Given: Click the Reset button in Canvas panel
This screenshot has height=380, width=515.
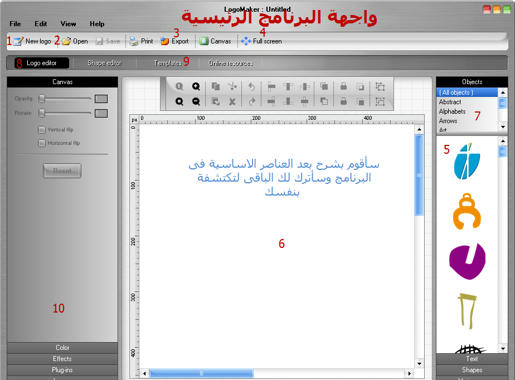Looking at the screenshot, I should [62, 171].
